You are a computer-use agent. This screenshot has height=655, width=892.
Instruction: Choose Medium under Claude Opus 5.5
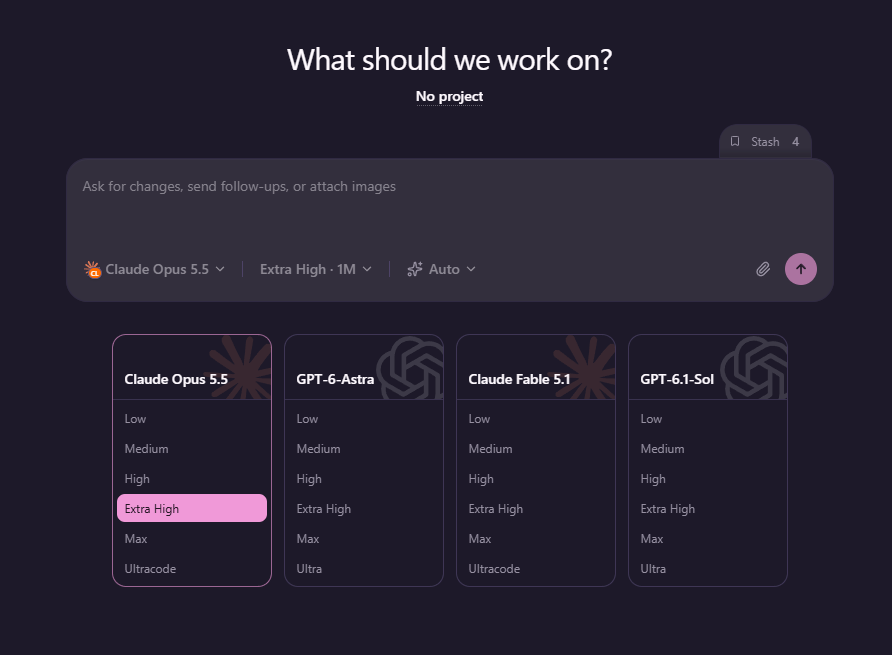[x=192, y=449]
